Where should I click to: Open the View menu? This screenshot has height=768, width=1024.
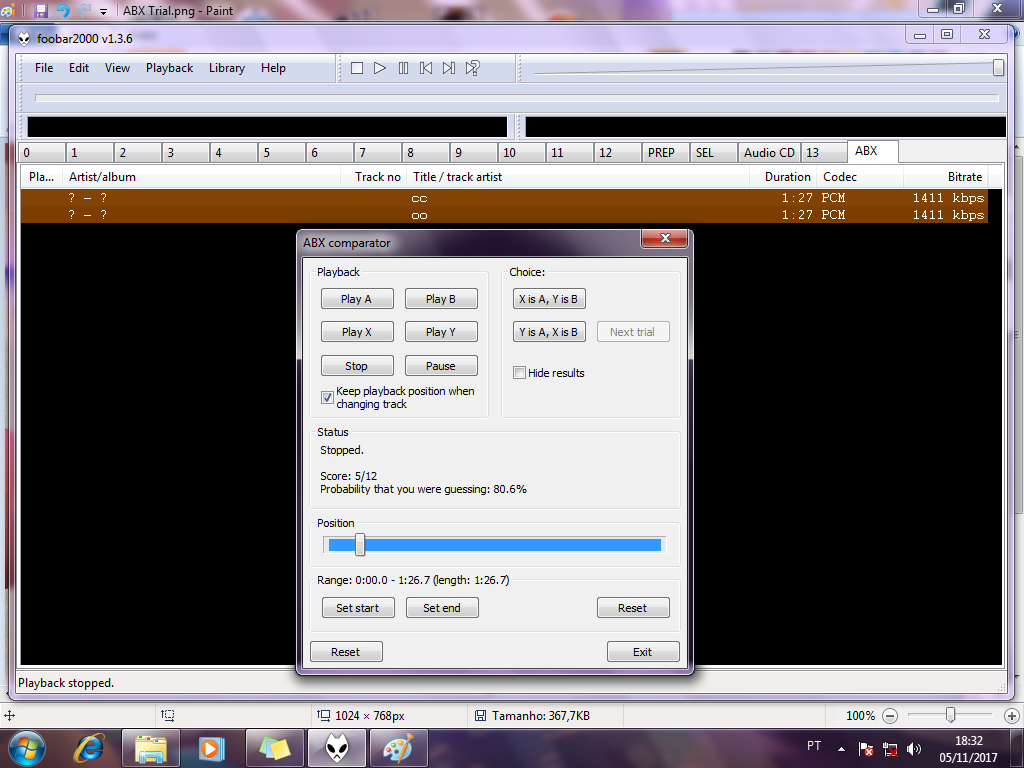click(x=117, y=68)
